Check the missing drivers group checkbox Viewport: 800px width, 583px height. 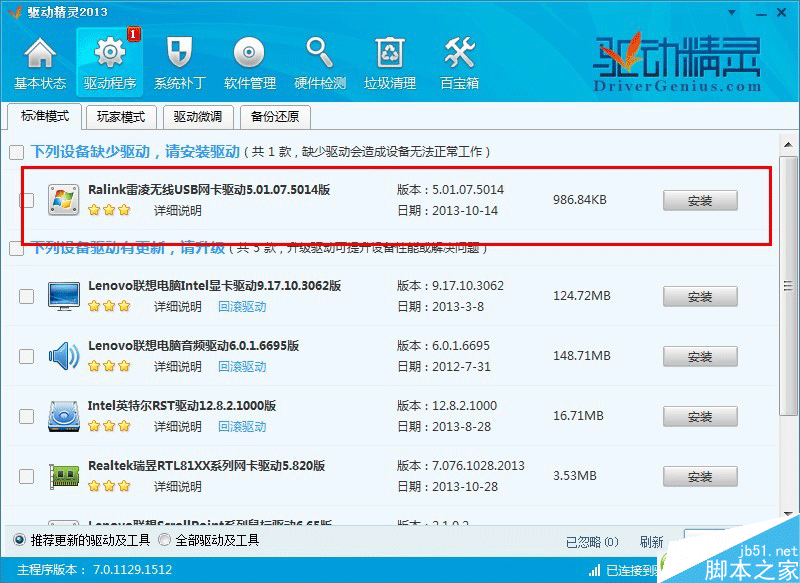coord(16,152)
